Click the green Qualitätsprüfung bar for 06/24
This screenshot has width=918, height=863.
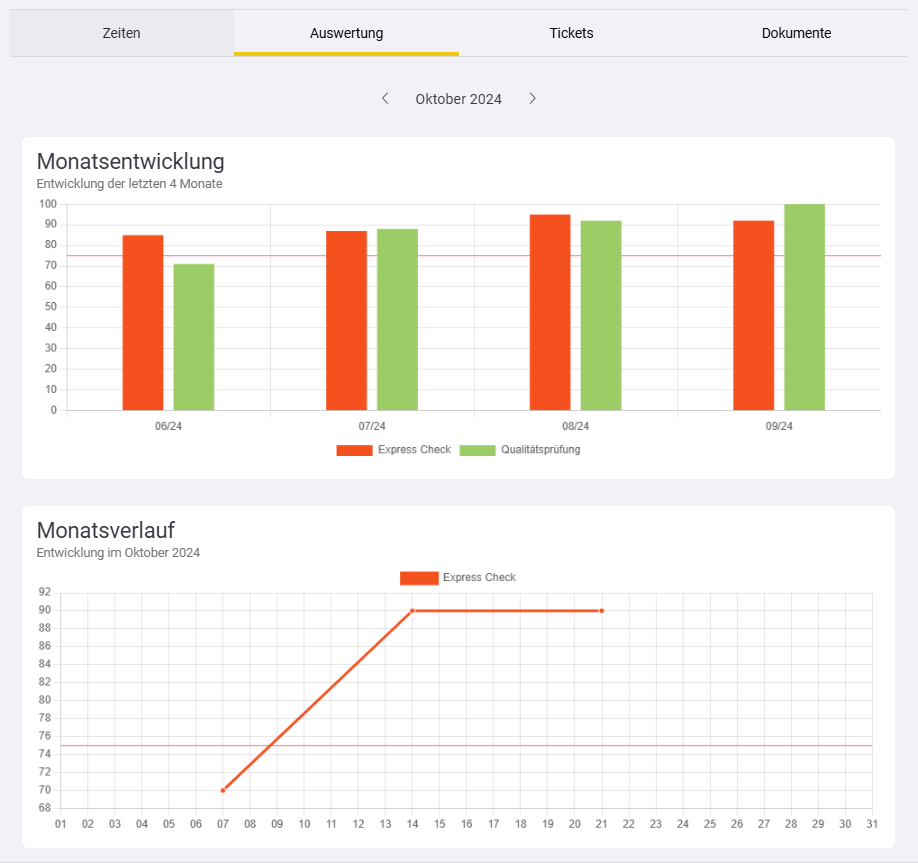click(194, 337)
